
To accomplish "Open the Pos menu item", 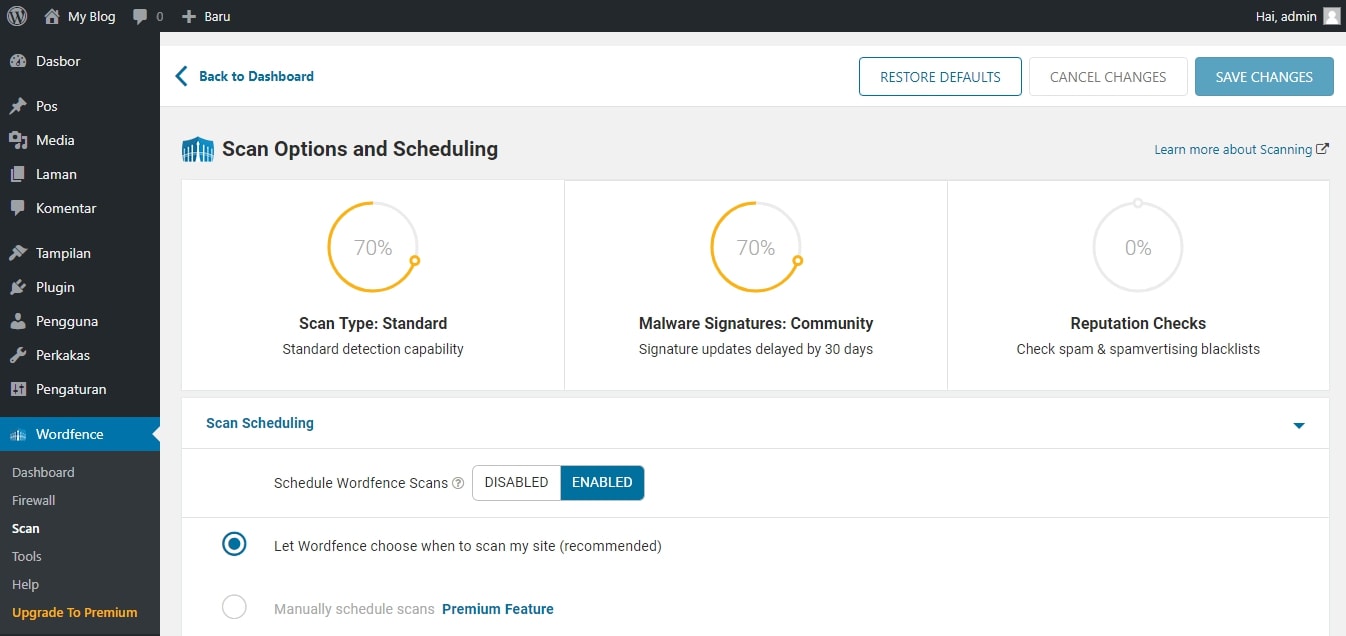I will pos(80,106).
